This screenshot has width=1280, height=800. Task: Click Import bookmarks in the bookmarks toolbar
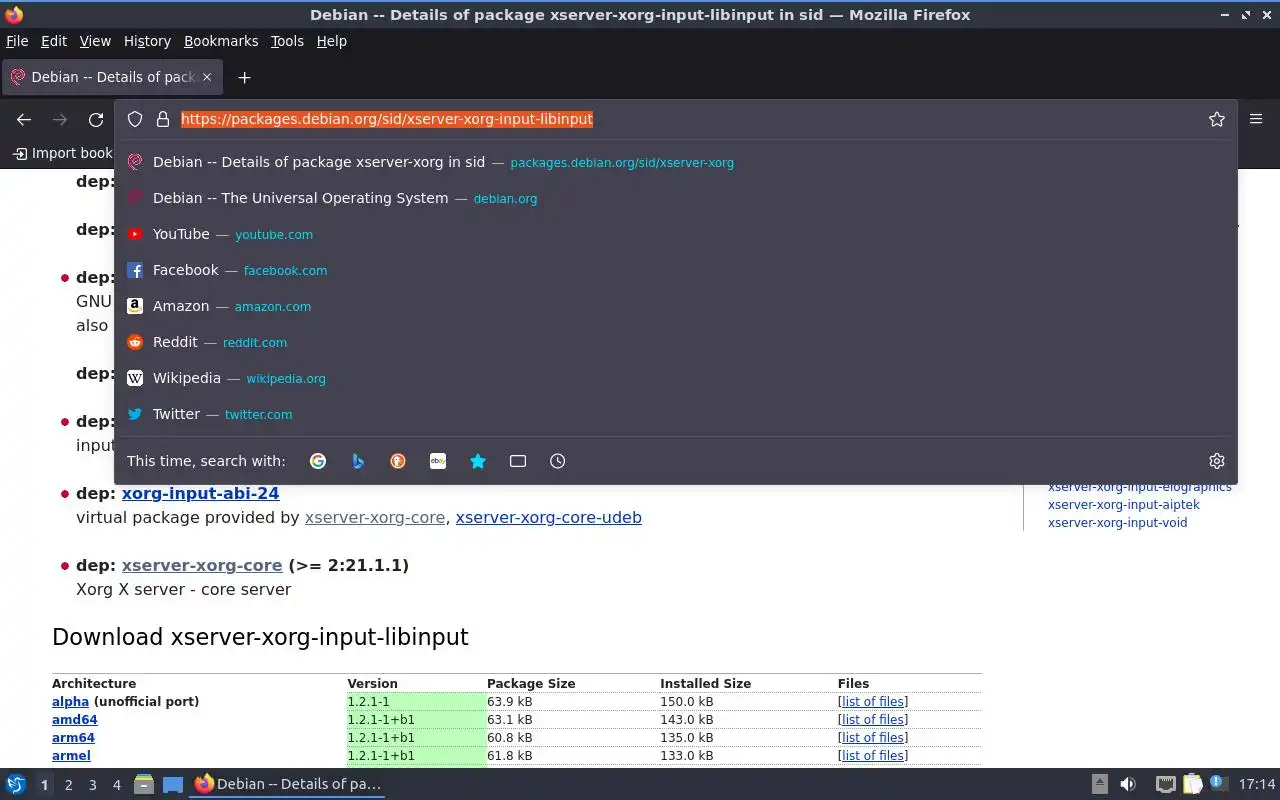62,153
